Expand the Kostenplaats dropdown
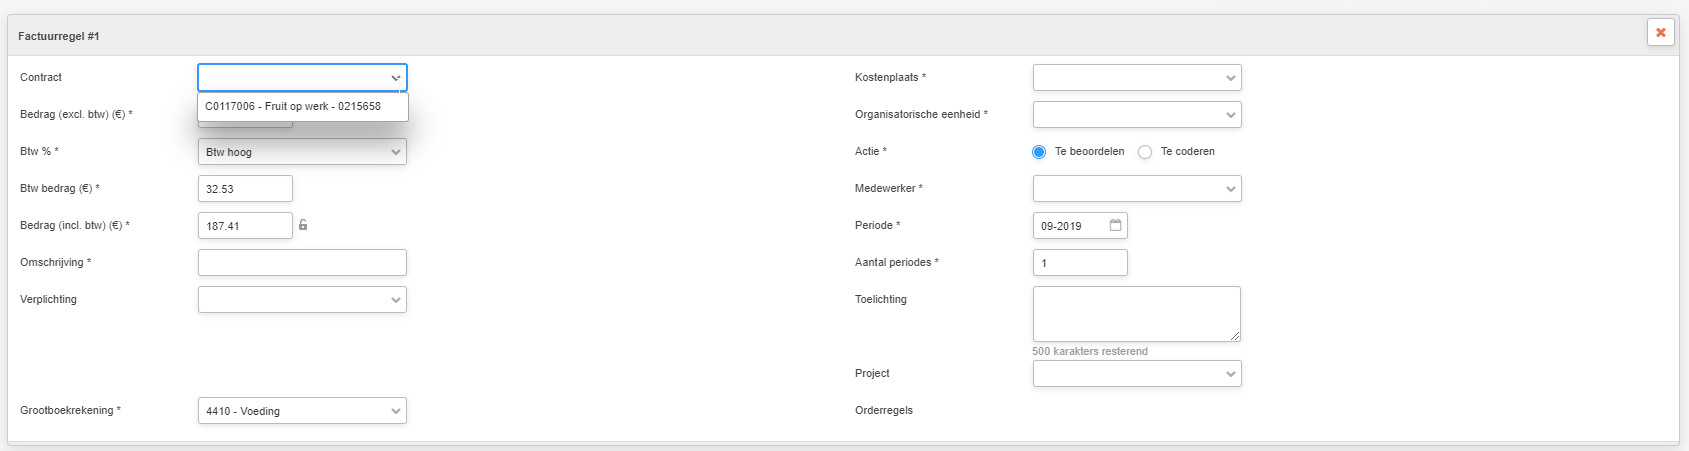This screenshot has width=1689, height=451. click(x=1137, y=78)
